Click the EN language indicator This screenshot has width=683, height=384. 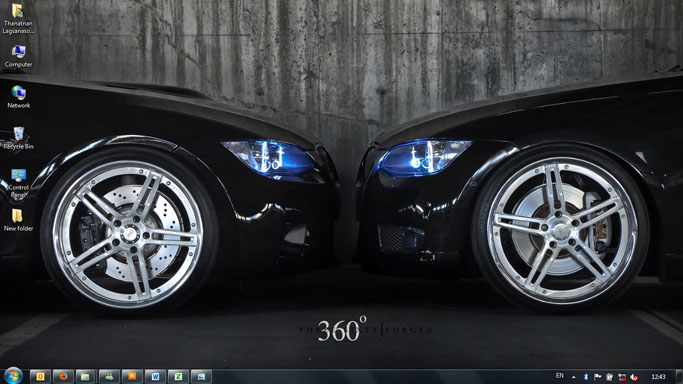click(560, 376)
